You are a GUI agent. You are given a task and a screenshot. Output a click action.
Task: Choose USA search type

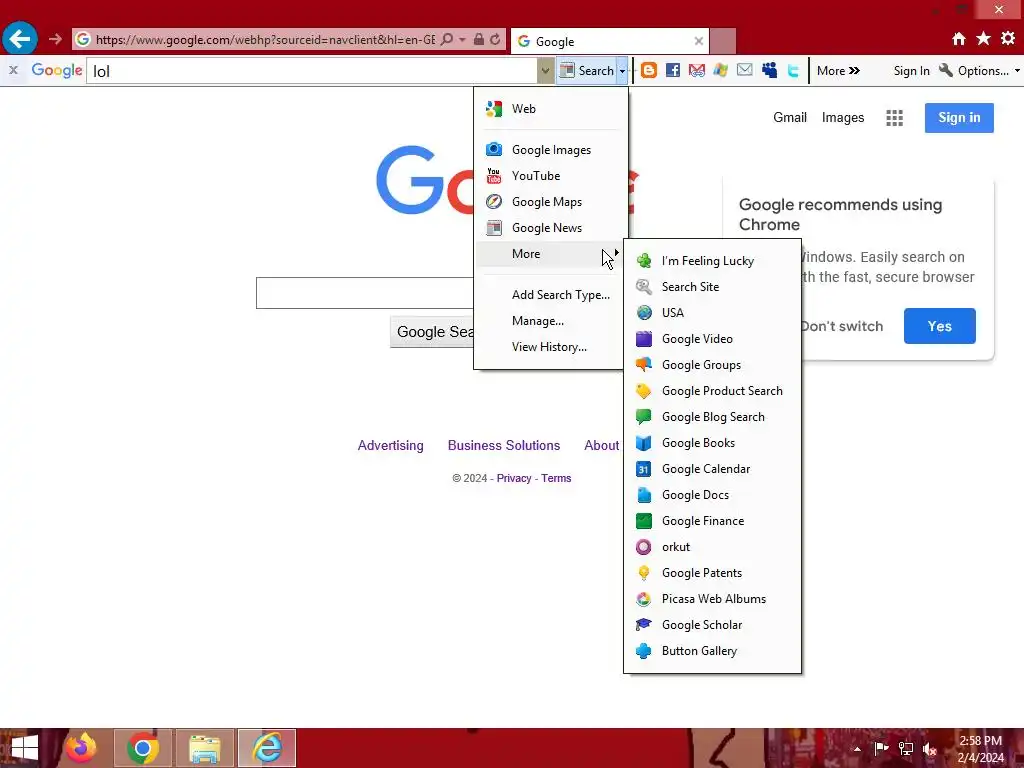[712, 313]
